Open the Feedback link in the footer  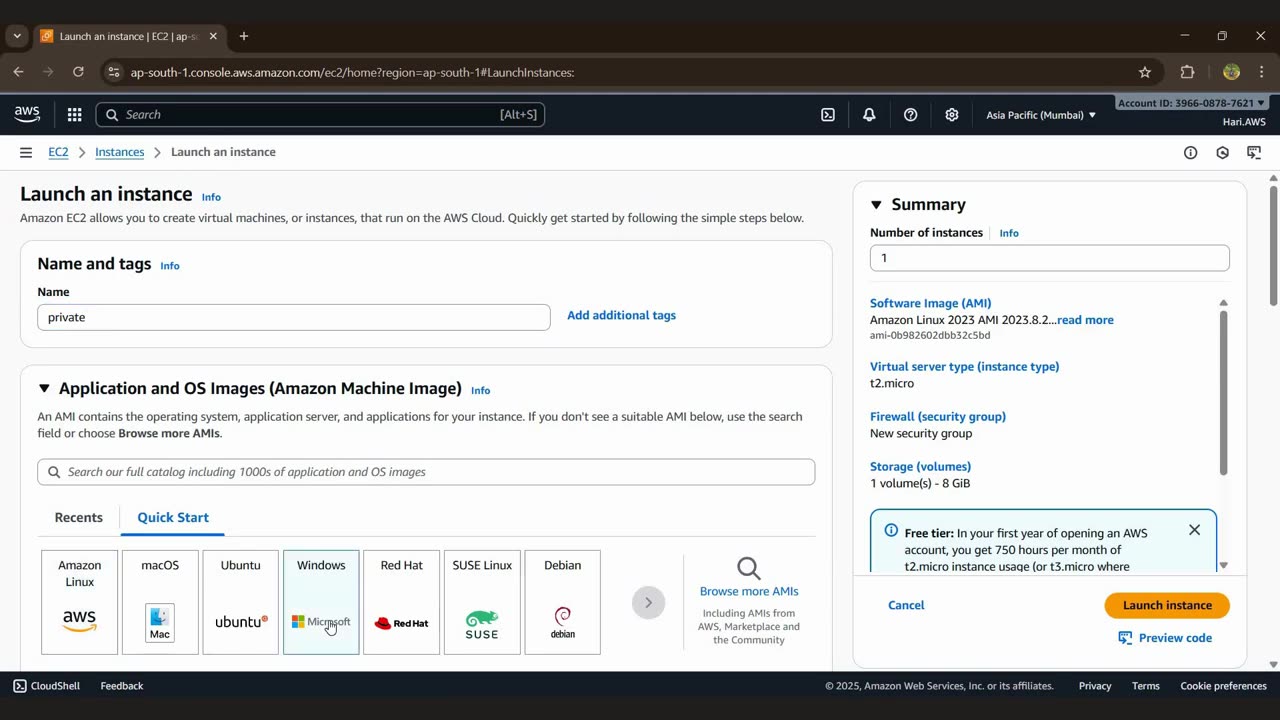122,686
